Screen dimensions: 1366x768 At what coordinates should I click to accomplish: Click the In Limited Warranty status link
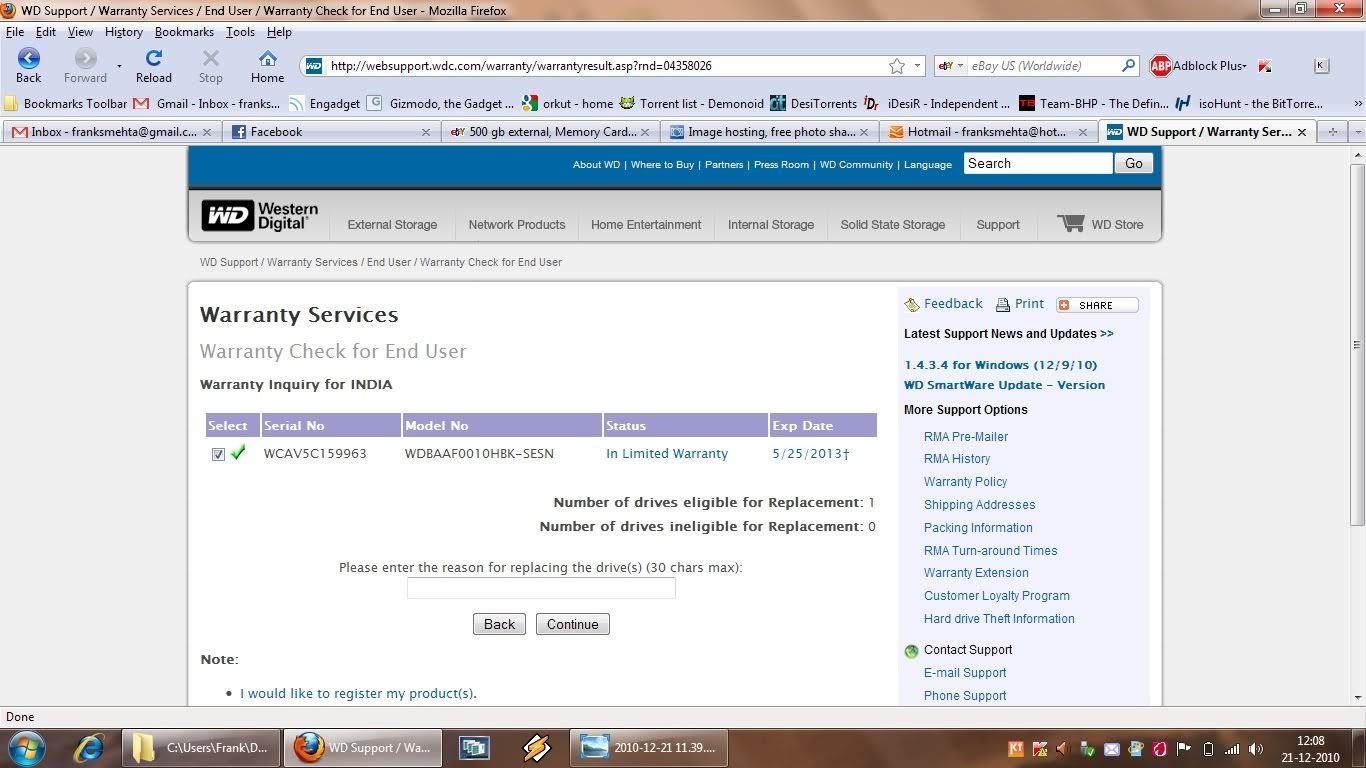point(667,454)
